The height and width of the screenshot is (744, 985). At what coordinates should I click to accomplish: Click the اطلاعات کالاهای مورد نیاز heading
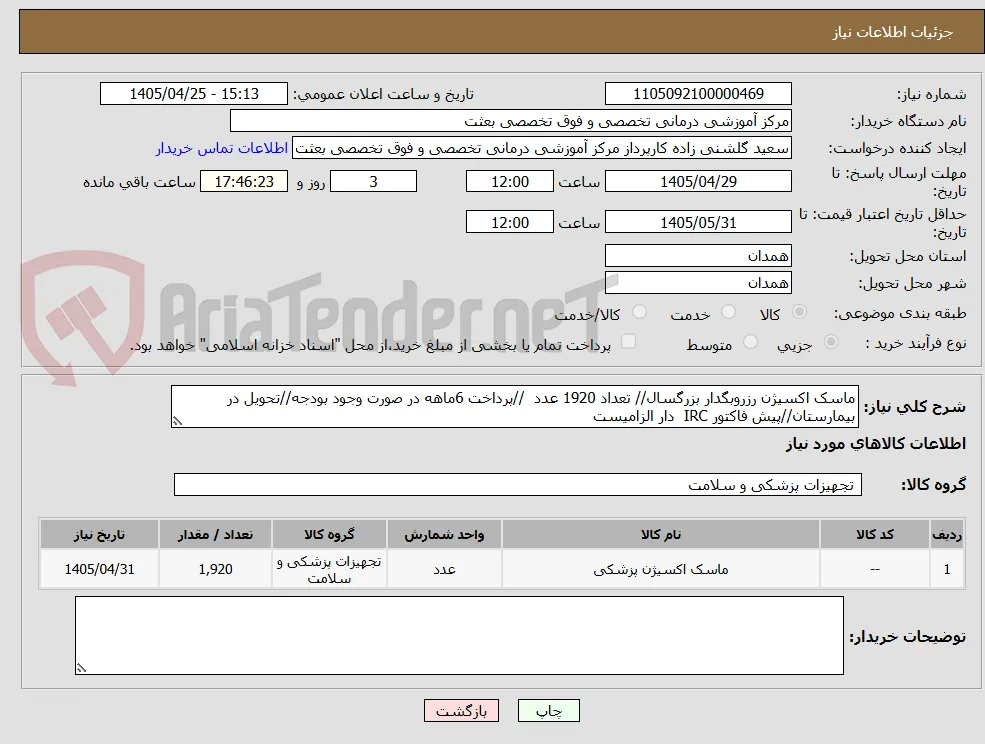pyautogui.click(x=876, y=444)
